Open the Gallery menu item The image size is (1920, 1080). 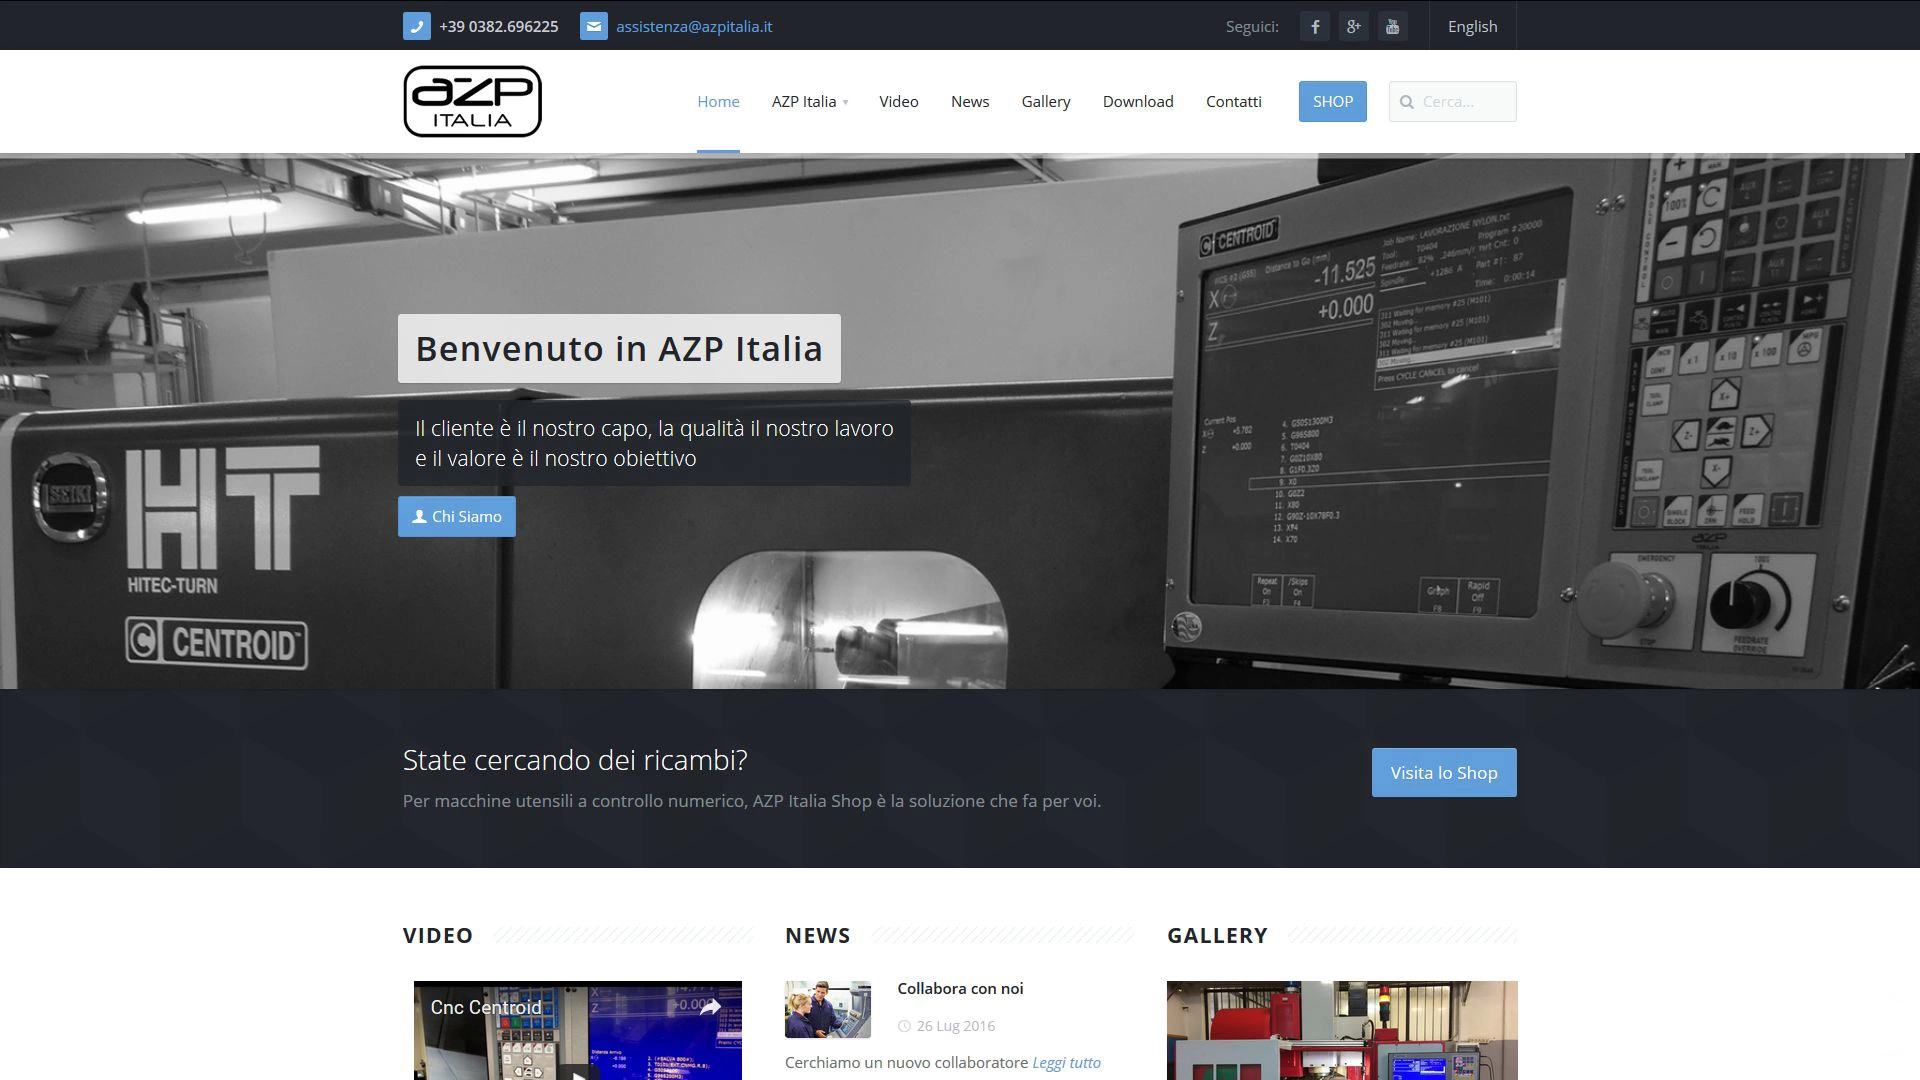click(x=1045, y=102)
